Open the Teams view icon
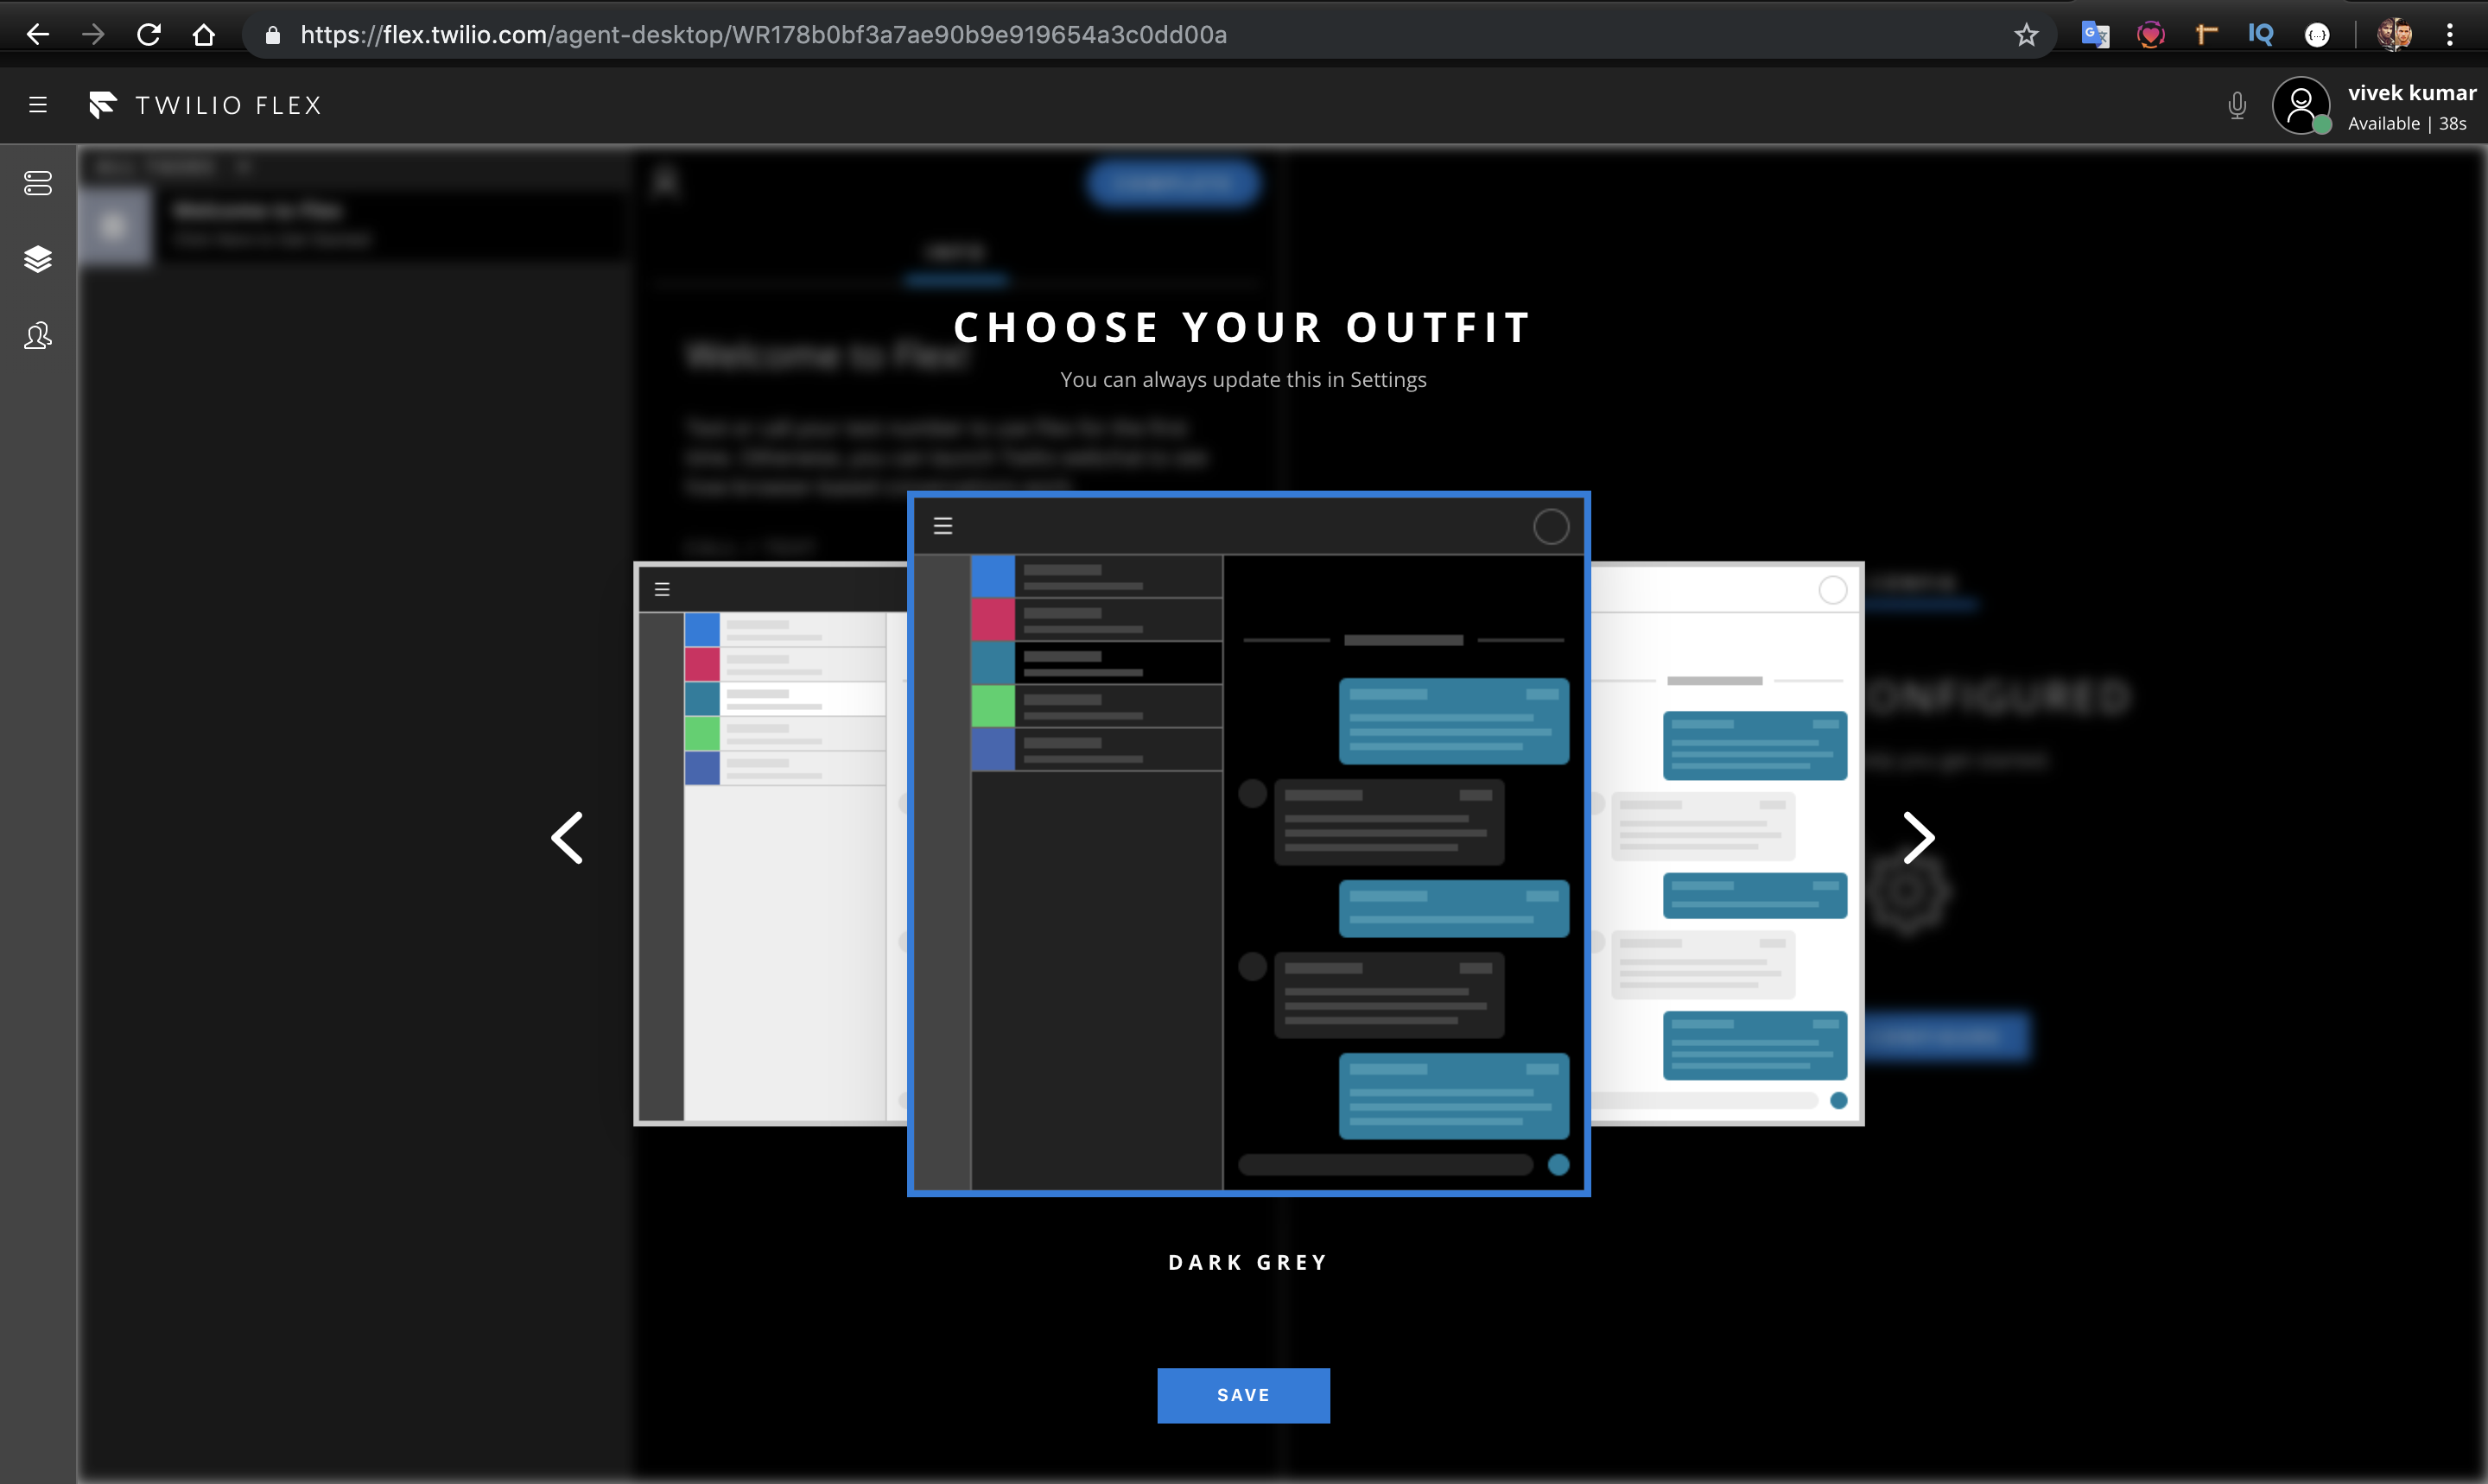 coord(38,336)
